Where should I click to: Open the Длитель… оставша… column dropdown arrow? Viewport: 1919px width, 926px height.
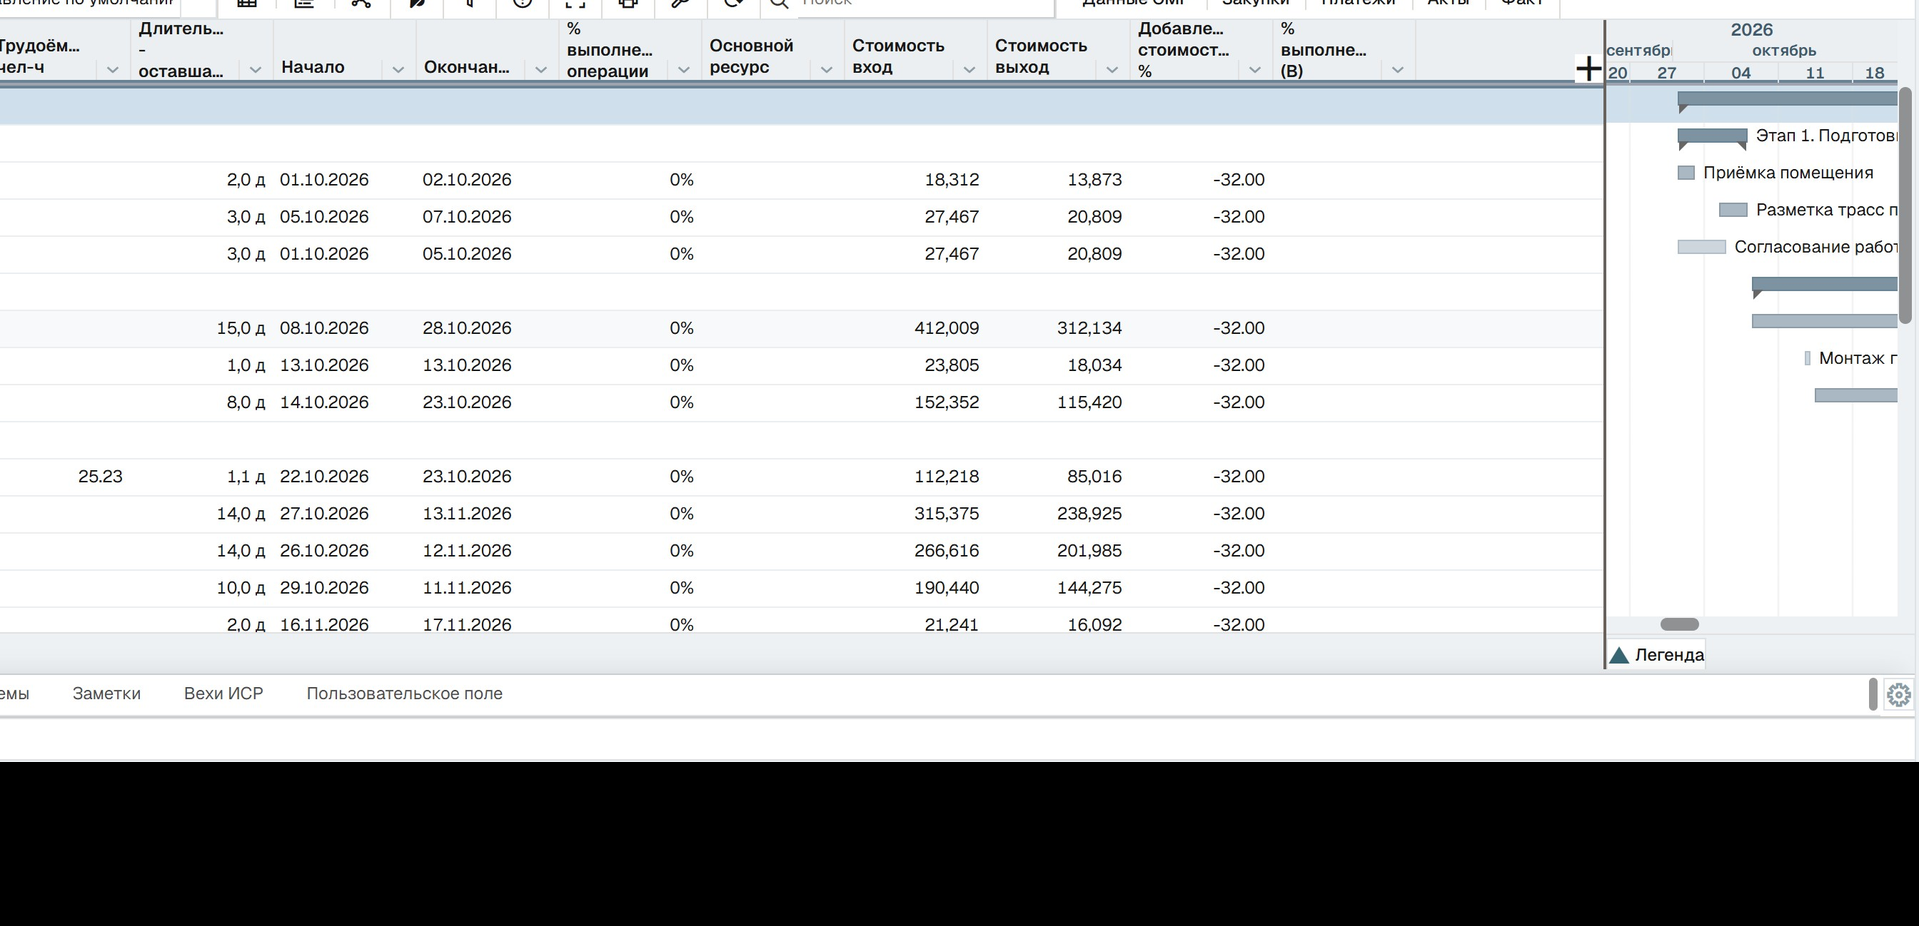[255, 69]
